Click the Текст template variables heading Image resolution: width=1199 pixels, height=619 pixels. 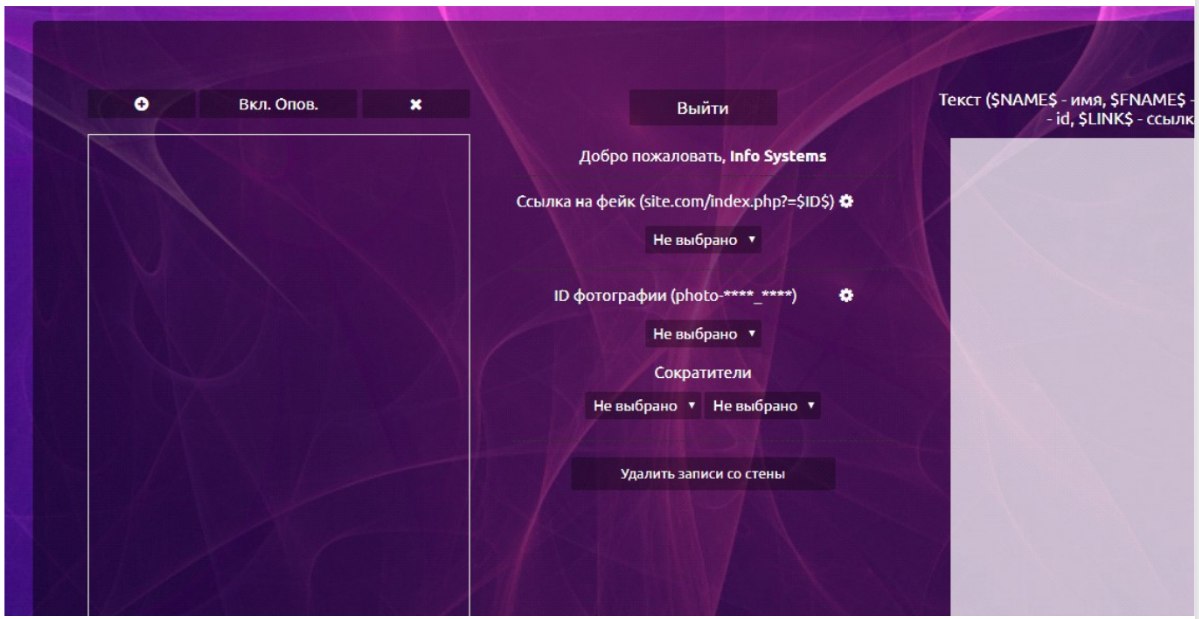tap(1068, 110)
